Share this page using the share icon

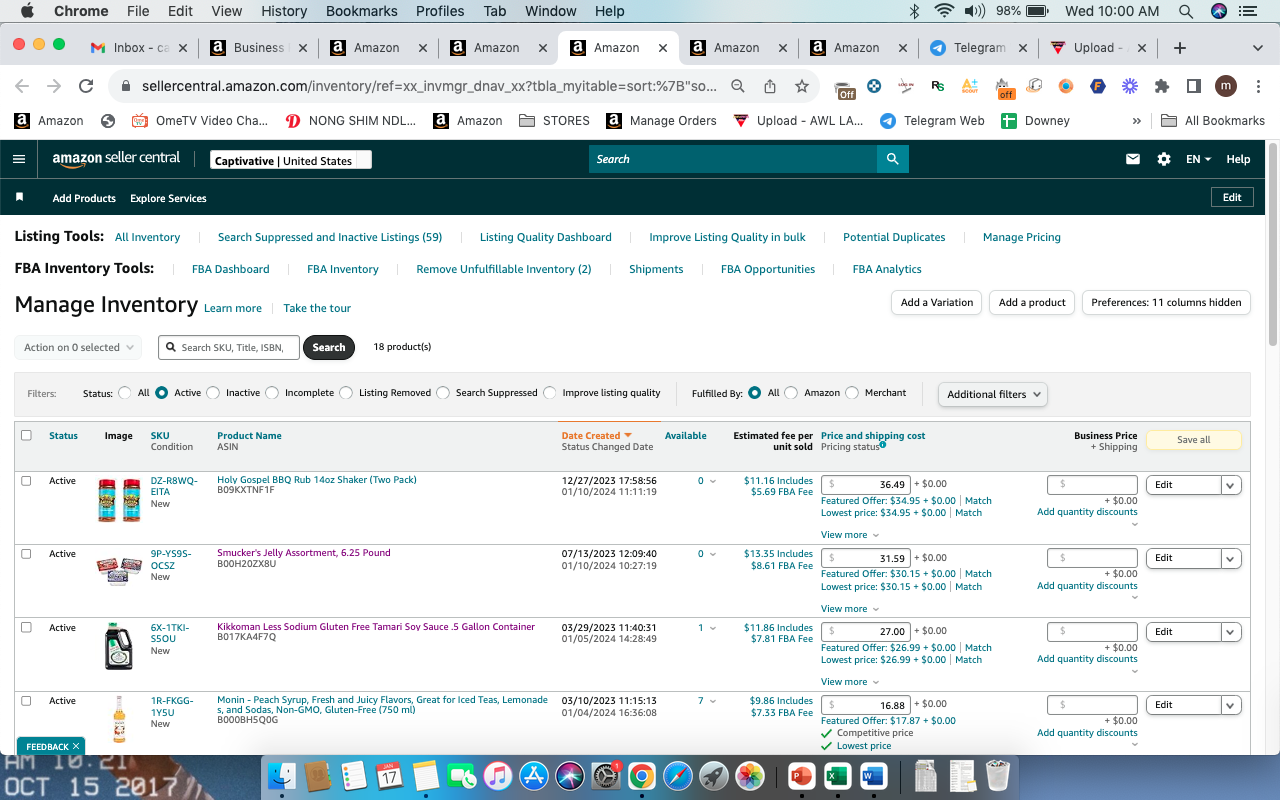(x=769, y=86)
